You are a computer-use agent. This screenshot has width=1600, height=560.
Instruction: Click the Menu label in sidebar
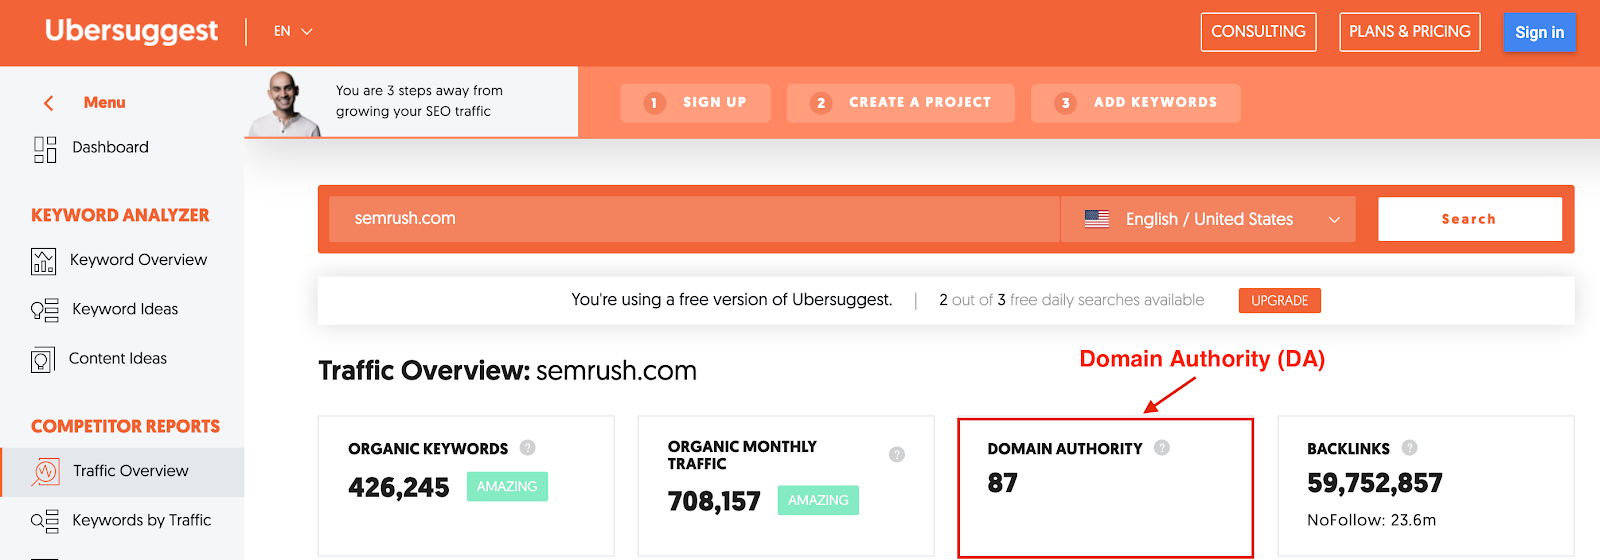pyautogui.click(x=105, y=102)
